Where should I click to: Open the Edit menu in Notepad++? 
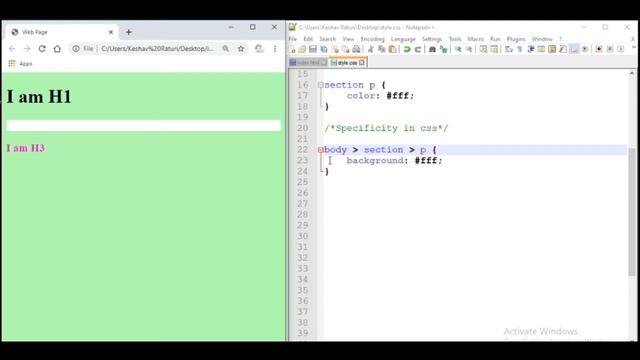coord(308,39)
